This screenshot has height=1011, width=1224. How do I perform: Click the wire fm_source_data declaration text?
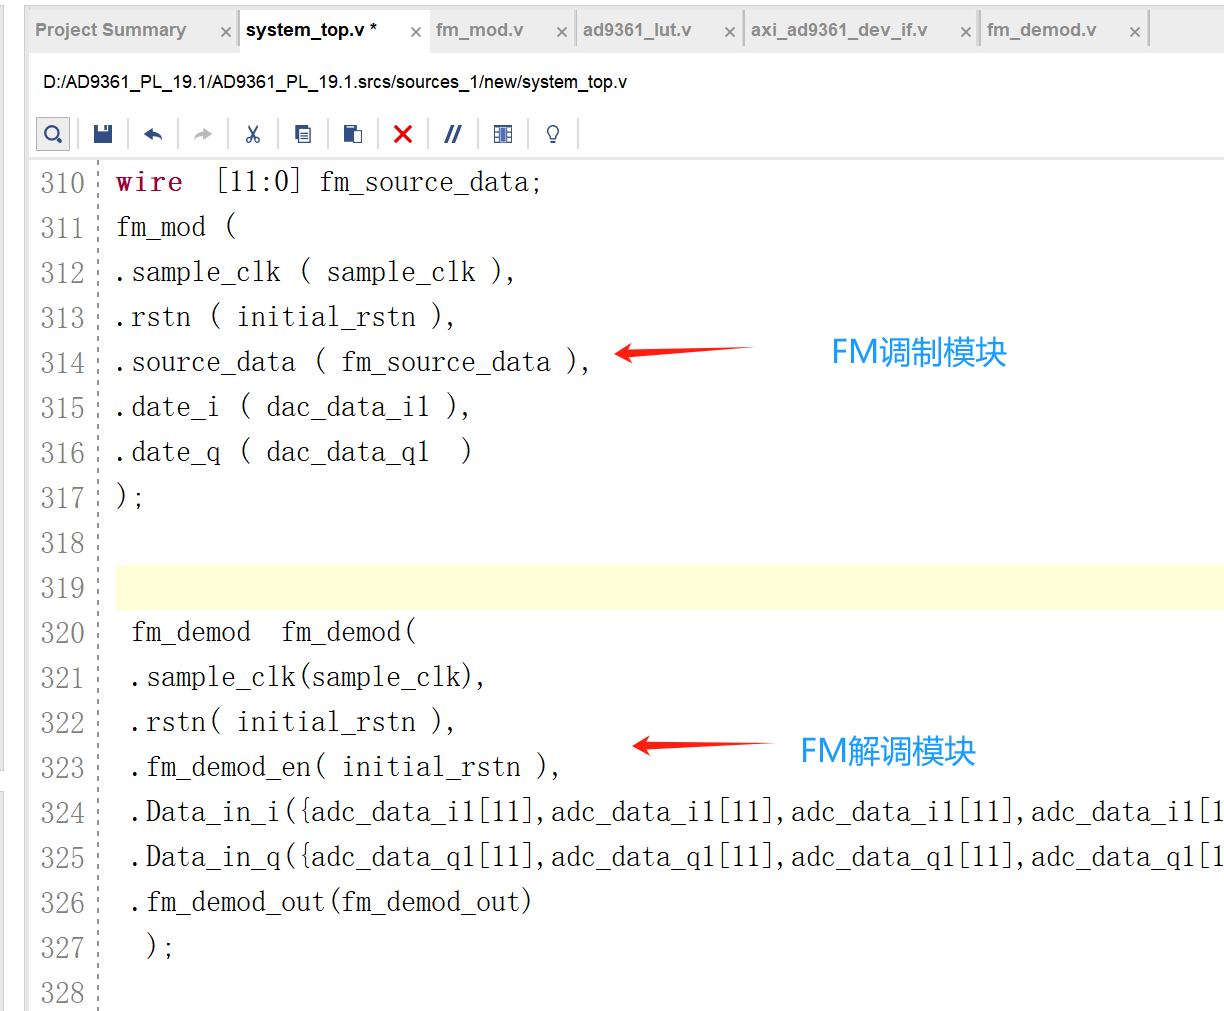[328, 181]
